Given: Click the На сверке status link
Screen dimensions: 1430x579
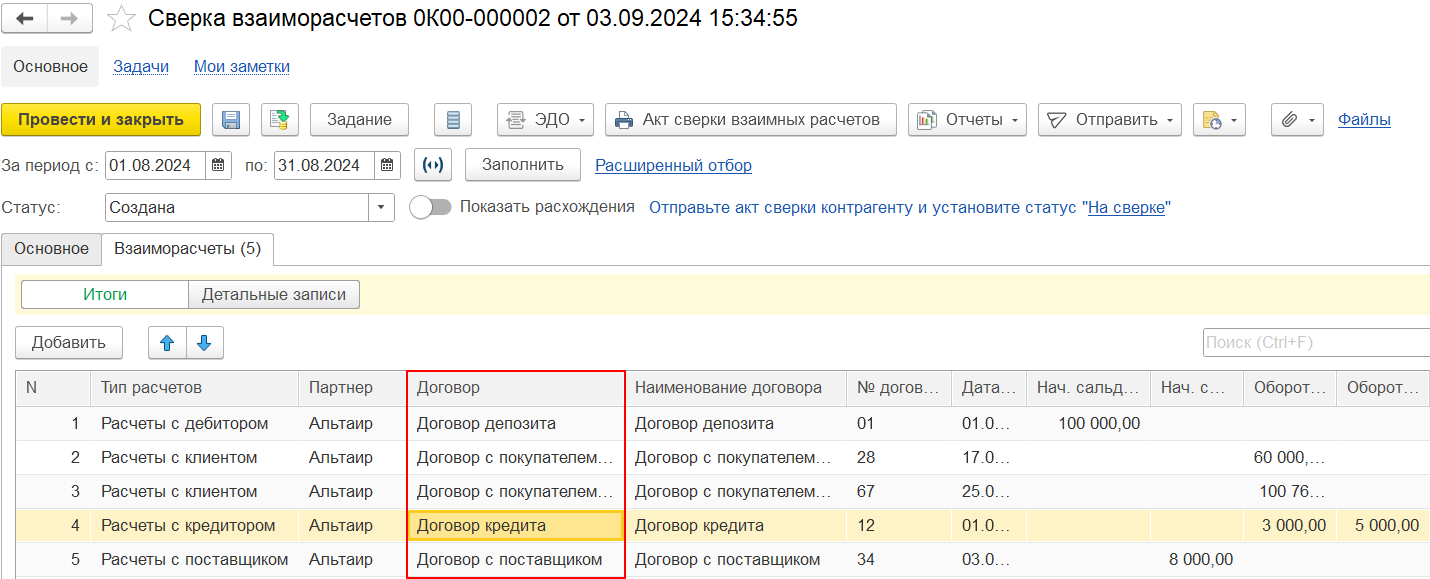Looking at the screenshot, I should coord(1126,208).
